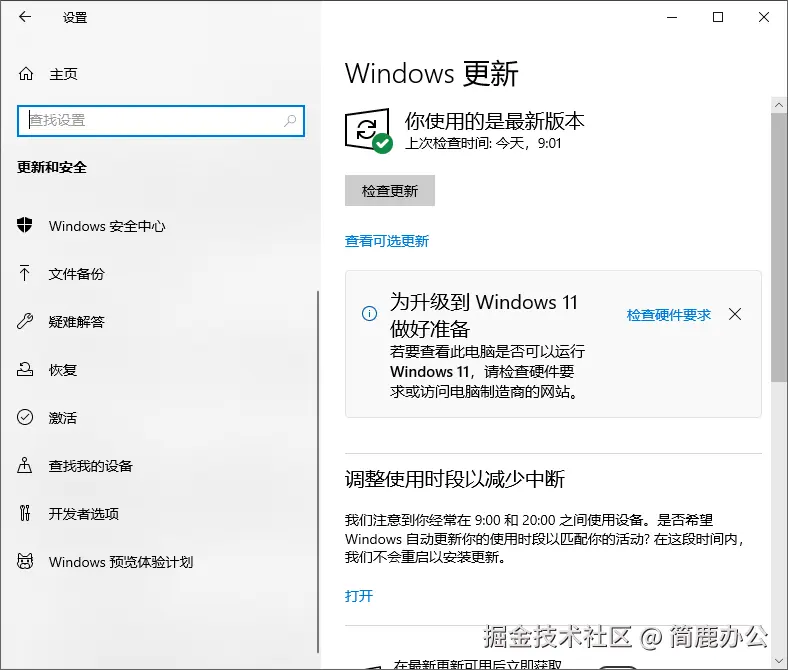Click the 检查更新 button
This screenshot has height=670, width=788.
click(389, 190)
